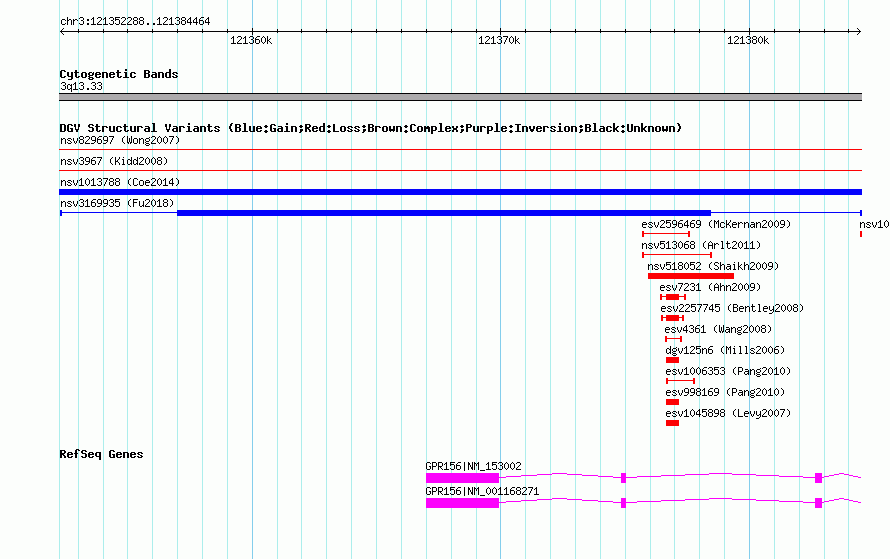Viewport: 890px width, 559px height.
Task: Open the esv2257745 (Bentley2008) label
Action: (x=732, y=308)
